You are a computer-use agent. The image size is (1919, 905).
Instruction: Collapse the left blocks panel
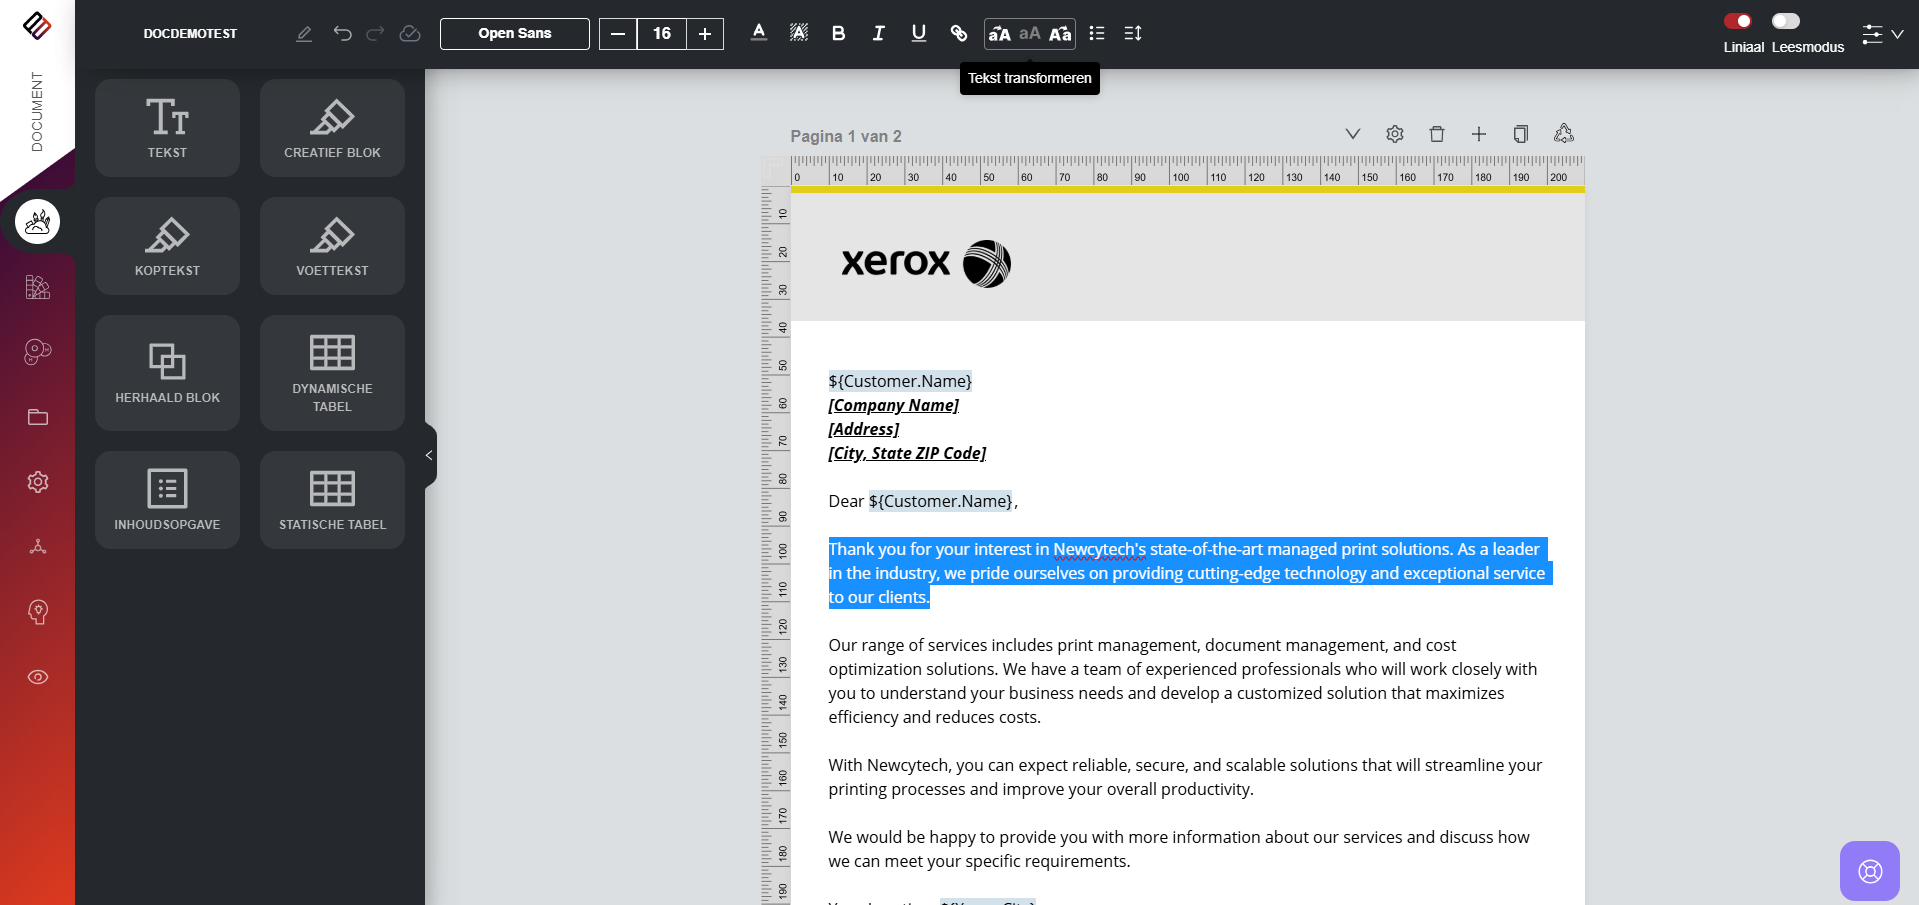click(x=429, y=455)
